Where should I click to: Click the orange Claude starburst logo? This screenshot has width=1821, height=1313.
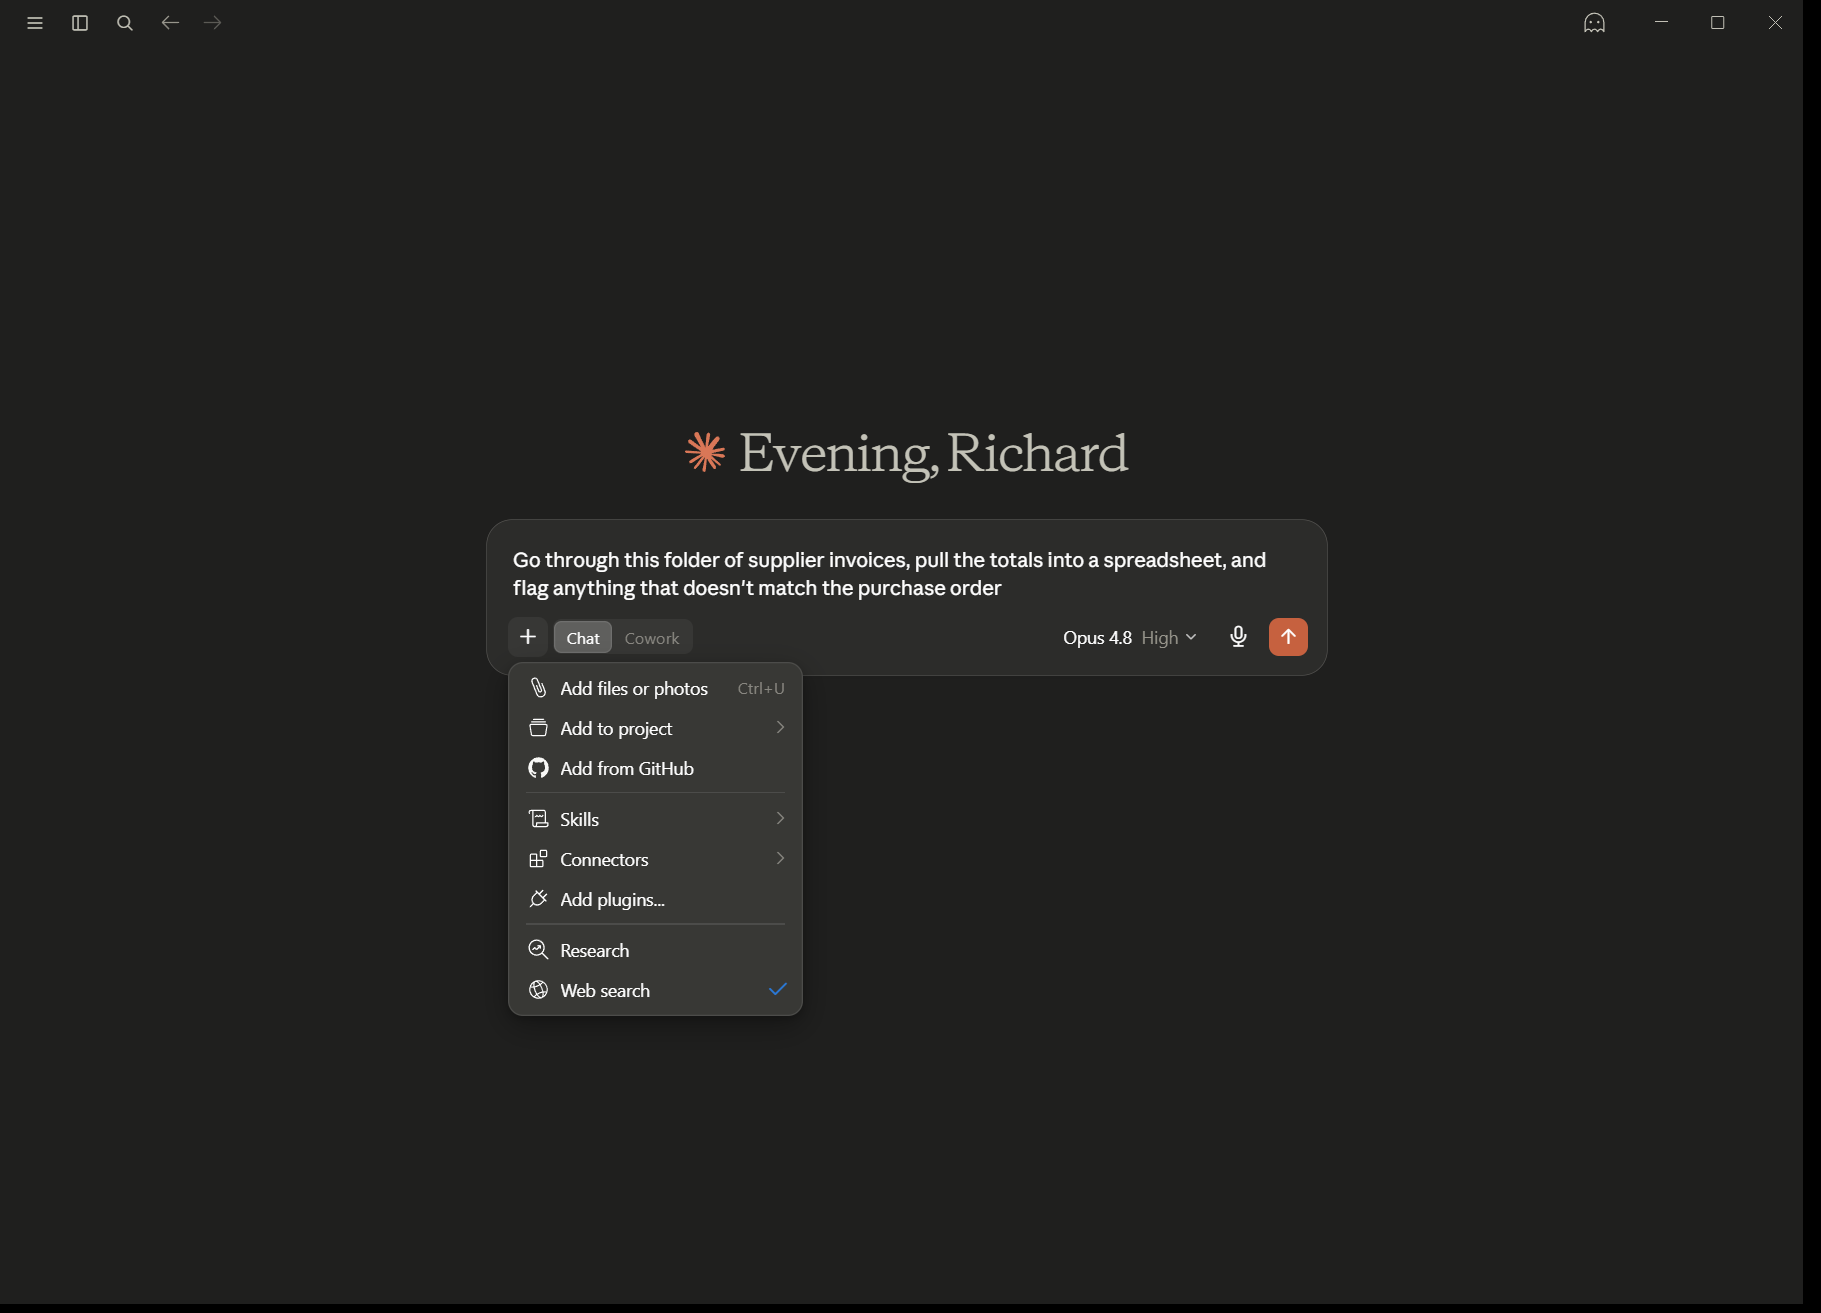click(x=705, y=452)
